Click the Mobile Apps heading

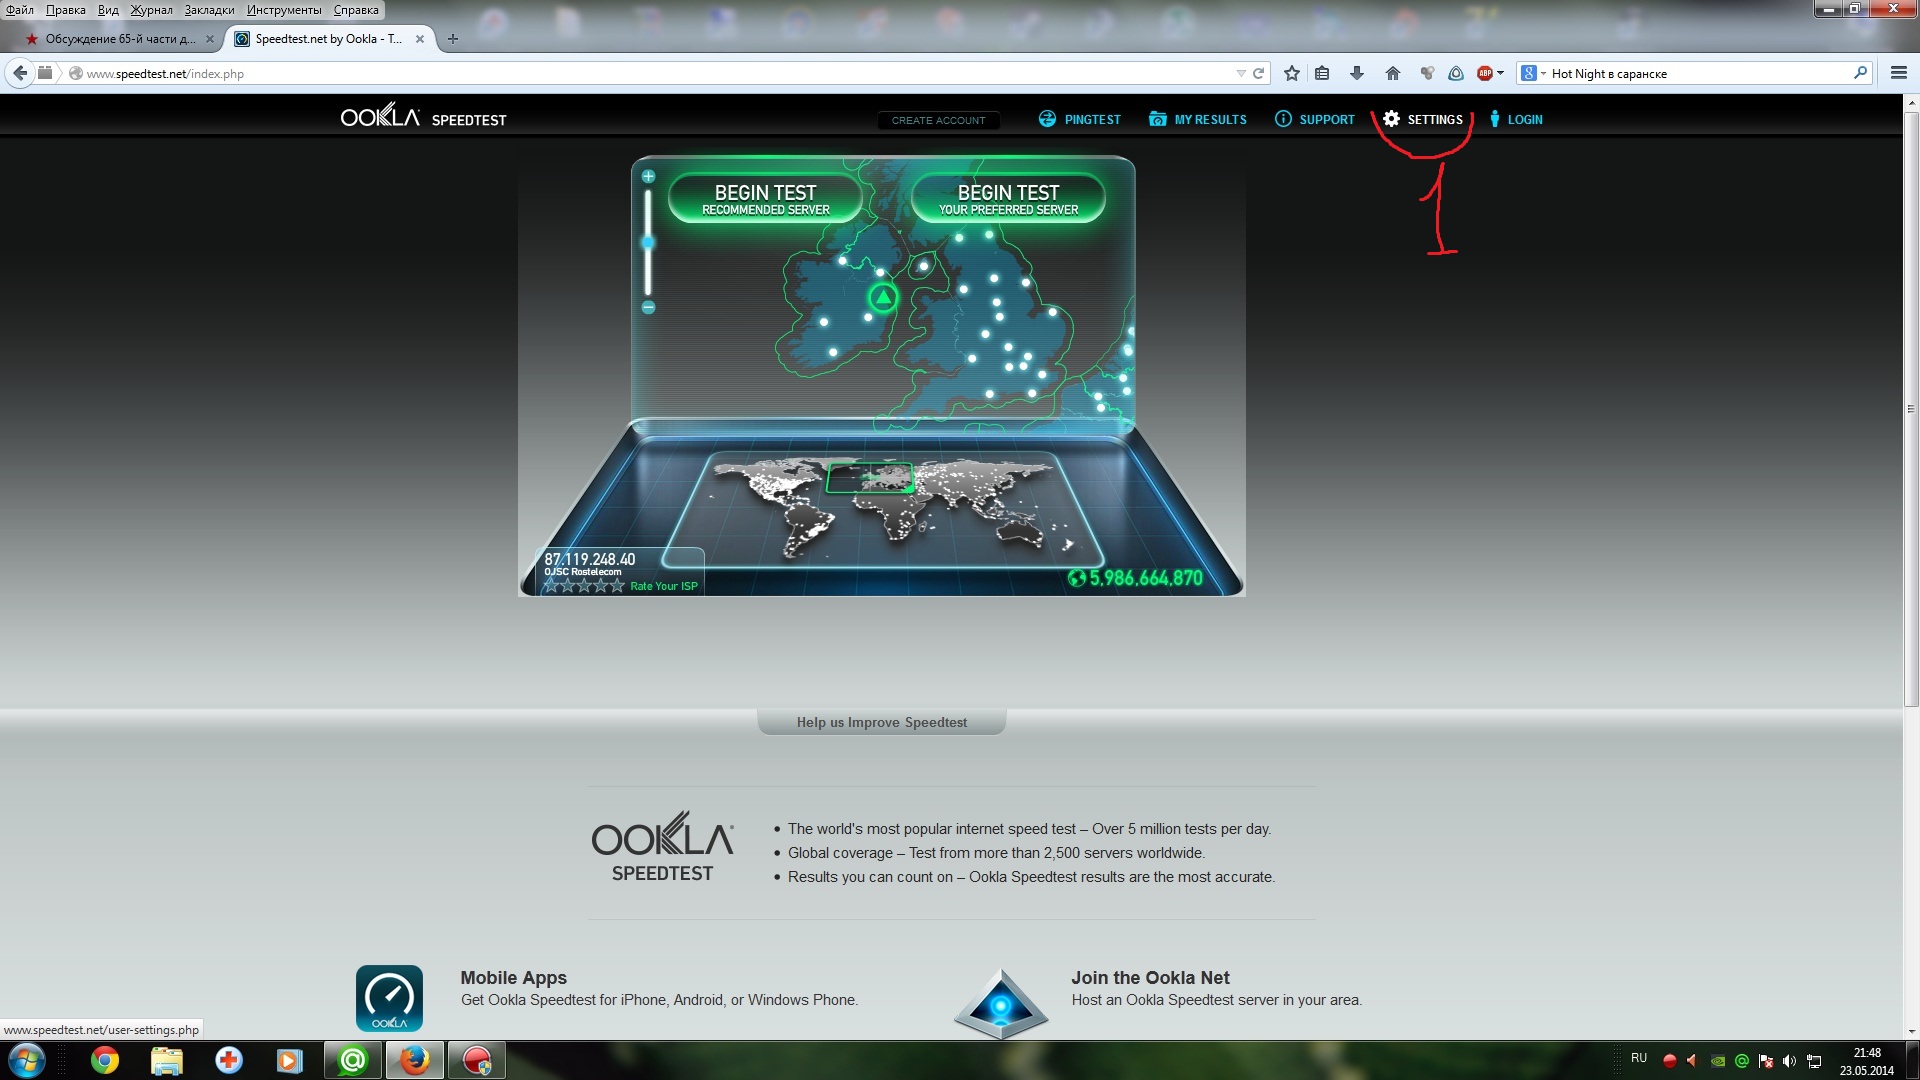pos(513,977)
